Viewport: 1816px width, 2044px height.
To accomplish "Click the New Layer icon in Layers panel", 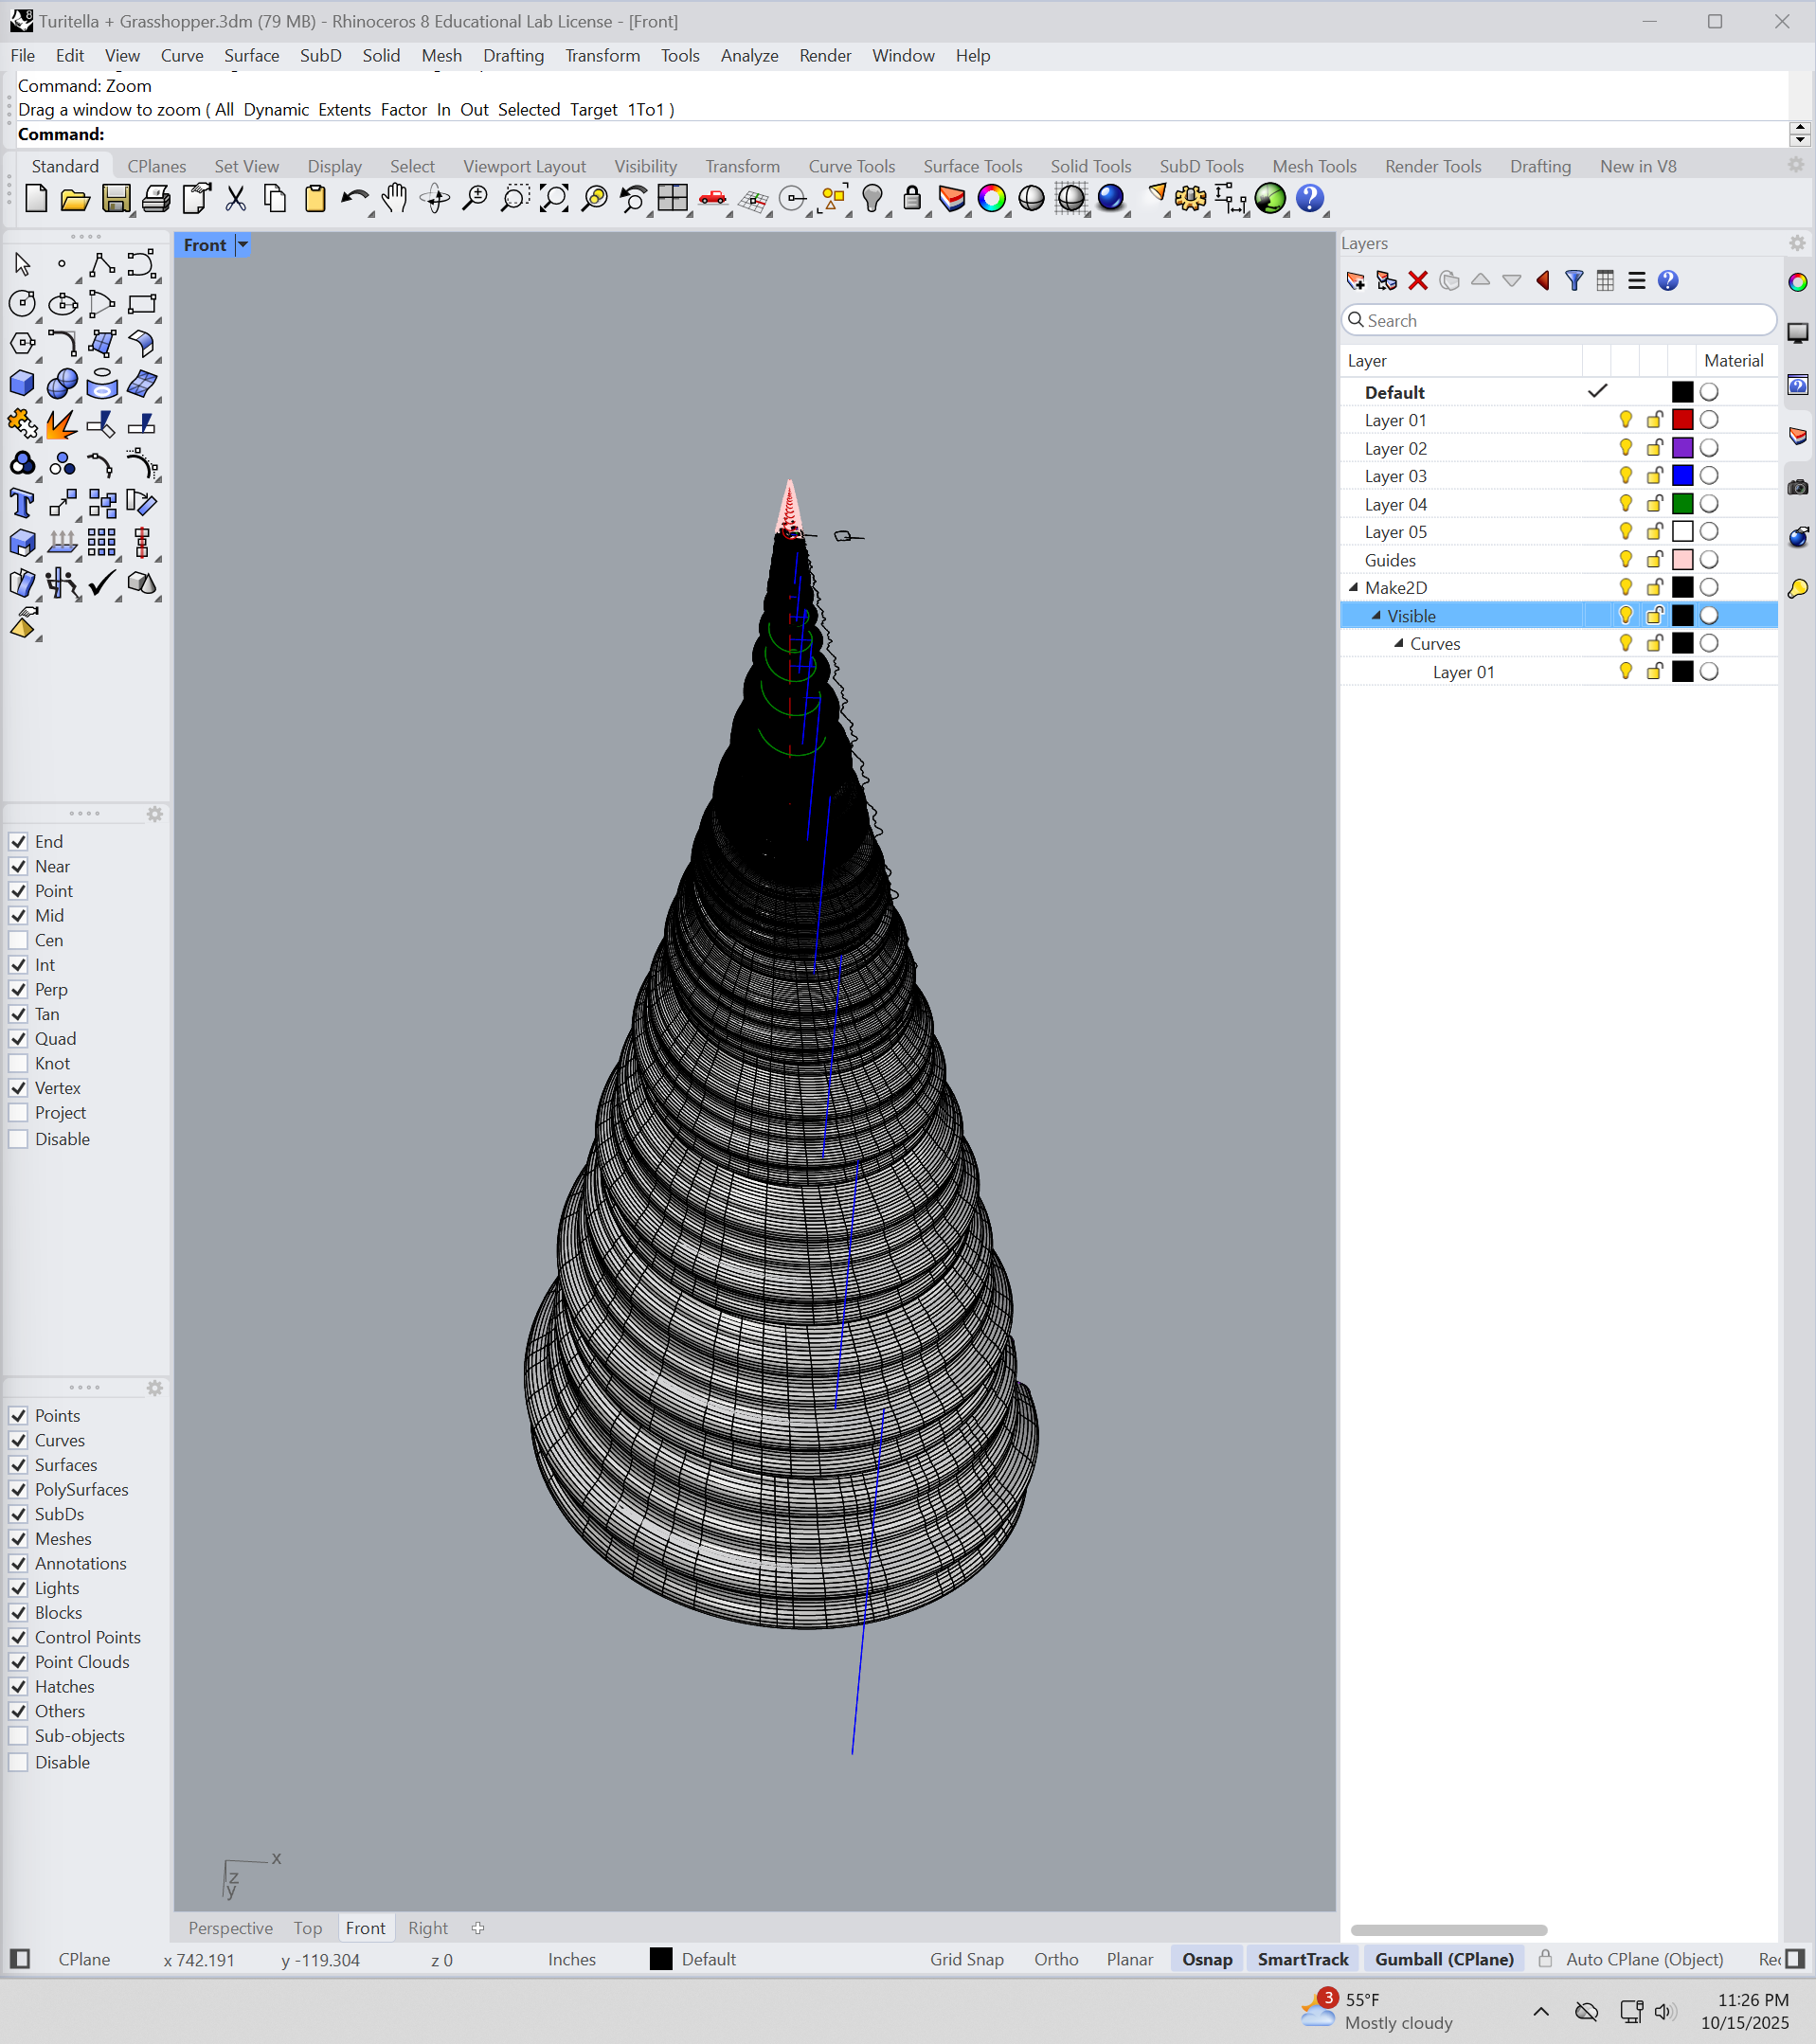I will point(1356,281).
